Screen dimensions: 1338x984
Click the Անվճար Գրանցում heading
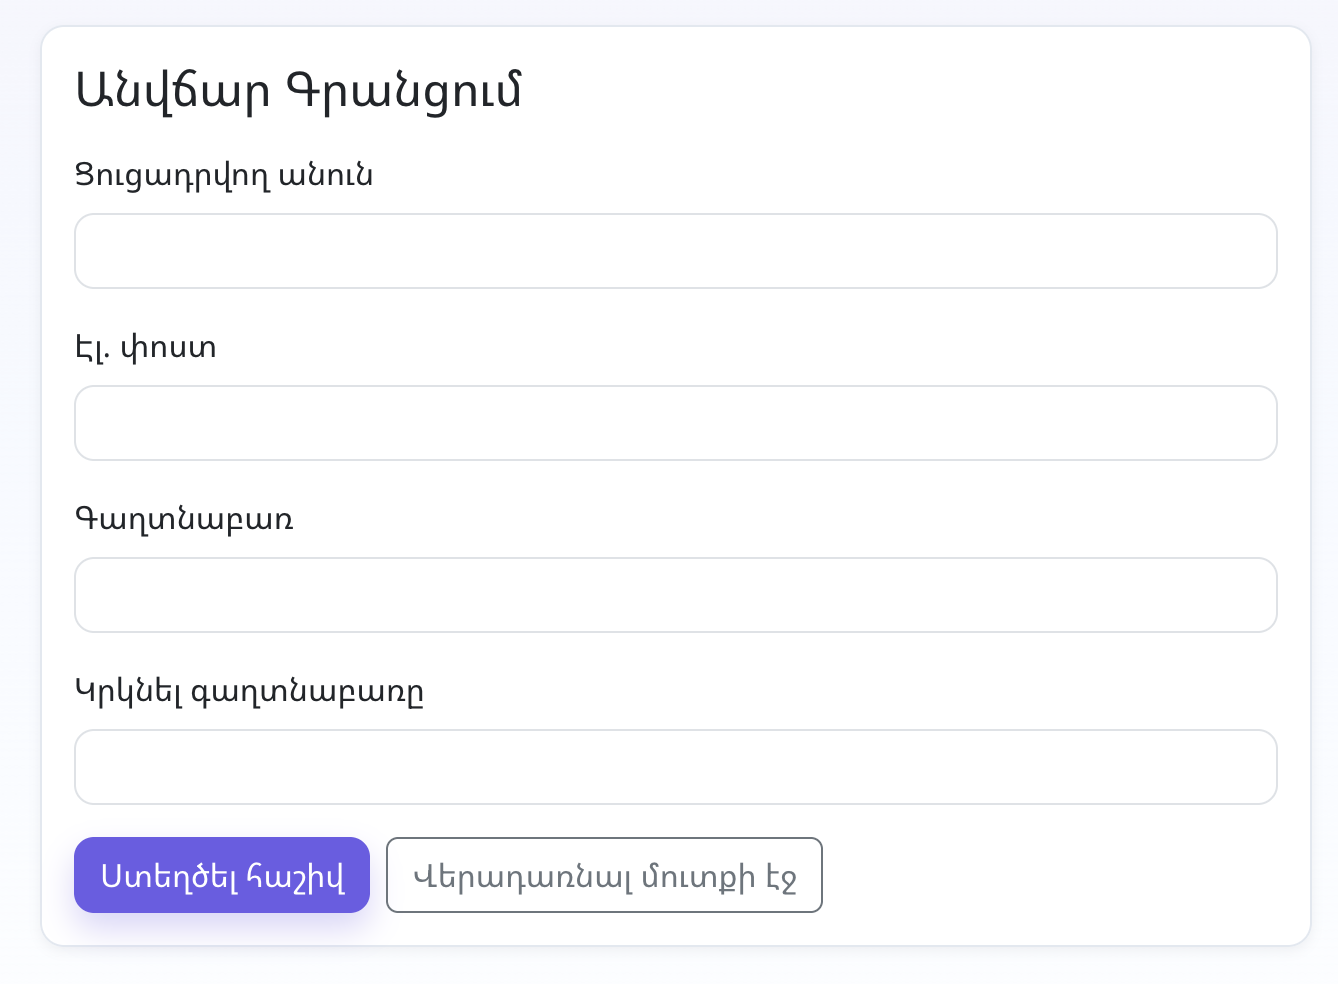click(299, 91)
